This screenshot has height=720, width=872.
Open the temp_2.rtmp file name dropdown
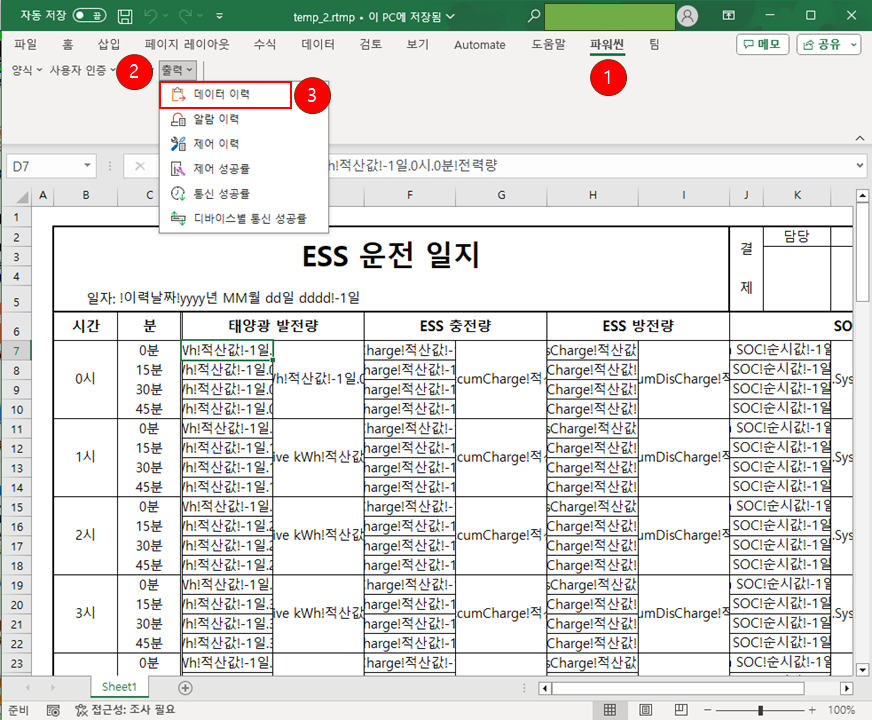450,17
